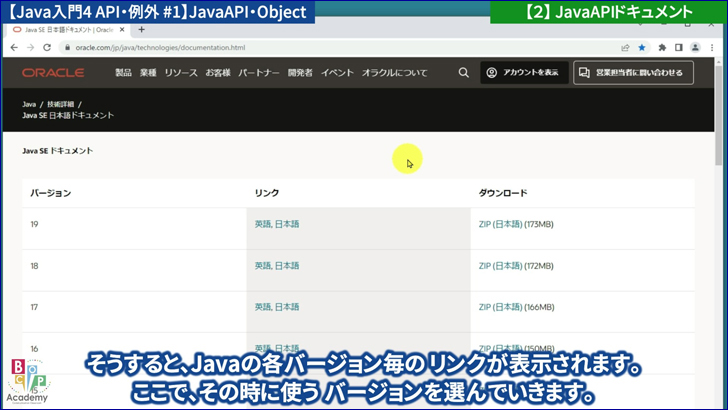Screen dimensions: 728x410
Task: Click the 営業担当者に問い合わせる button
Action: (633, 72)
